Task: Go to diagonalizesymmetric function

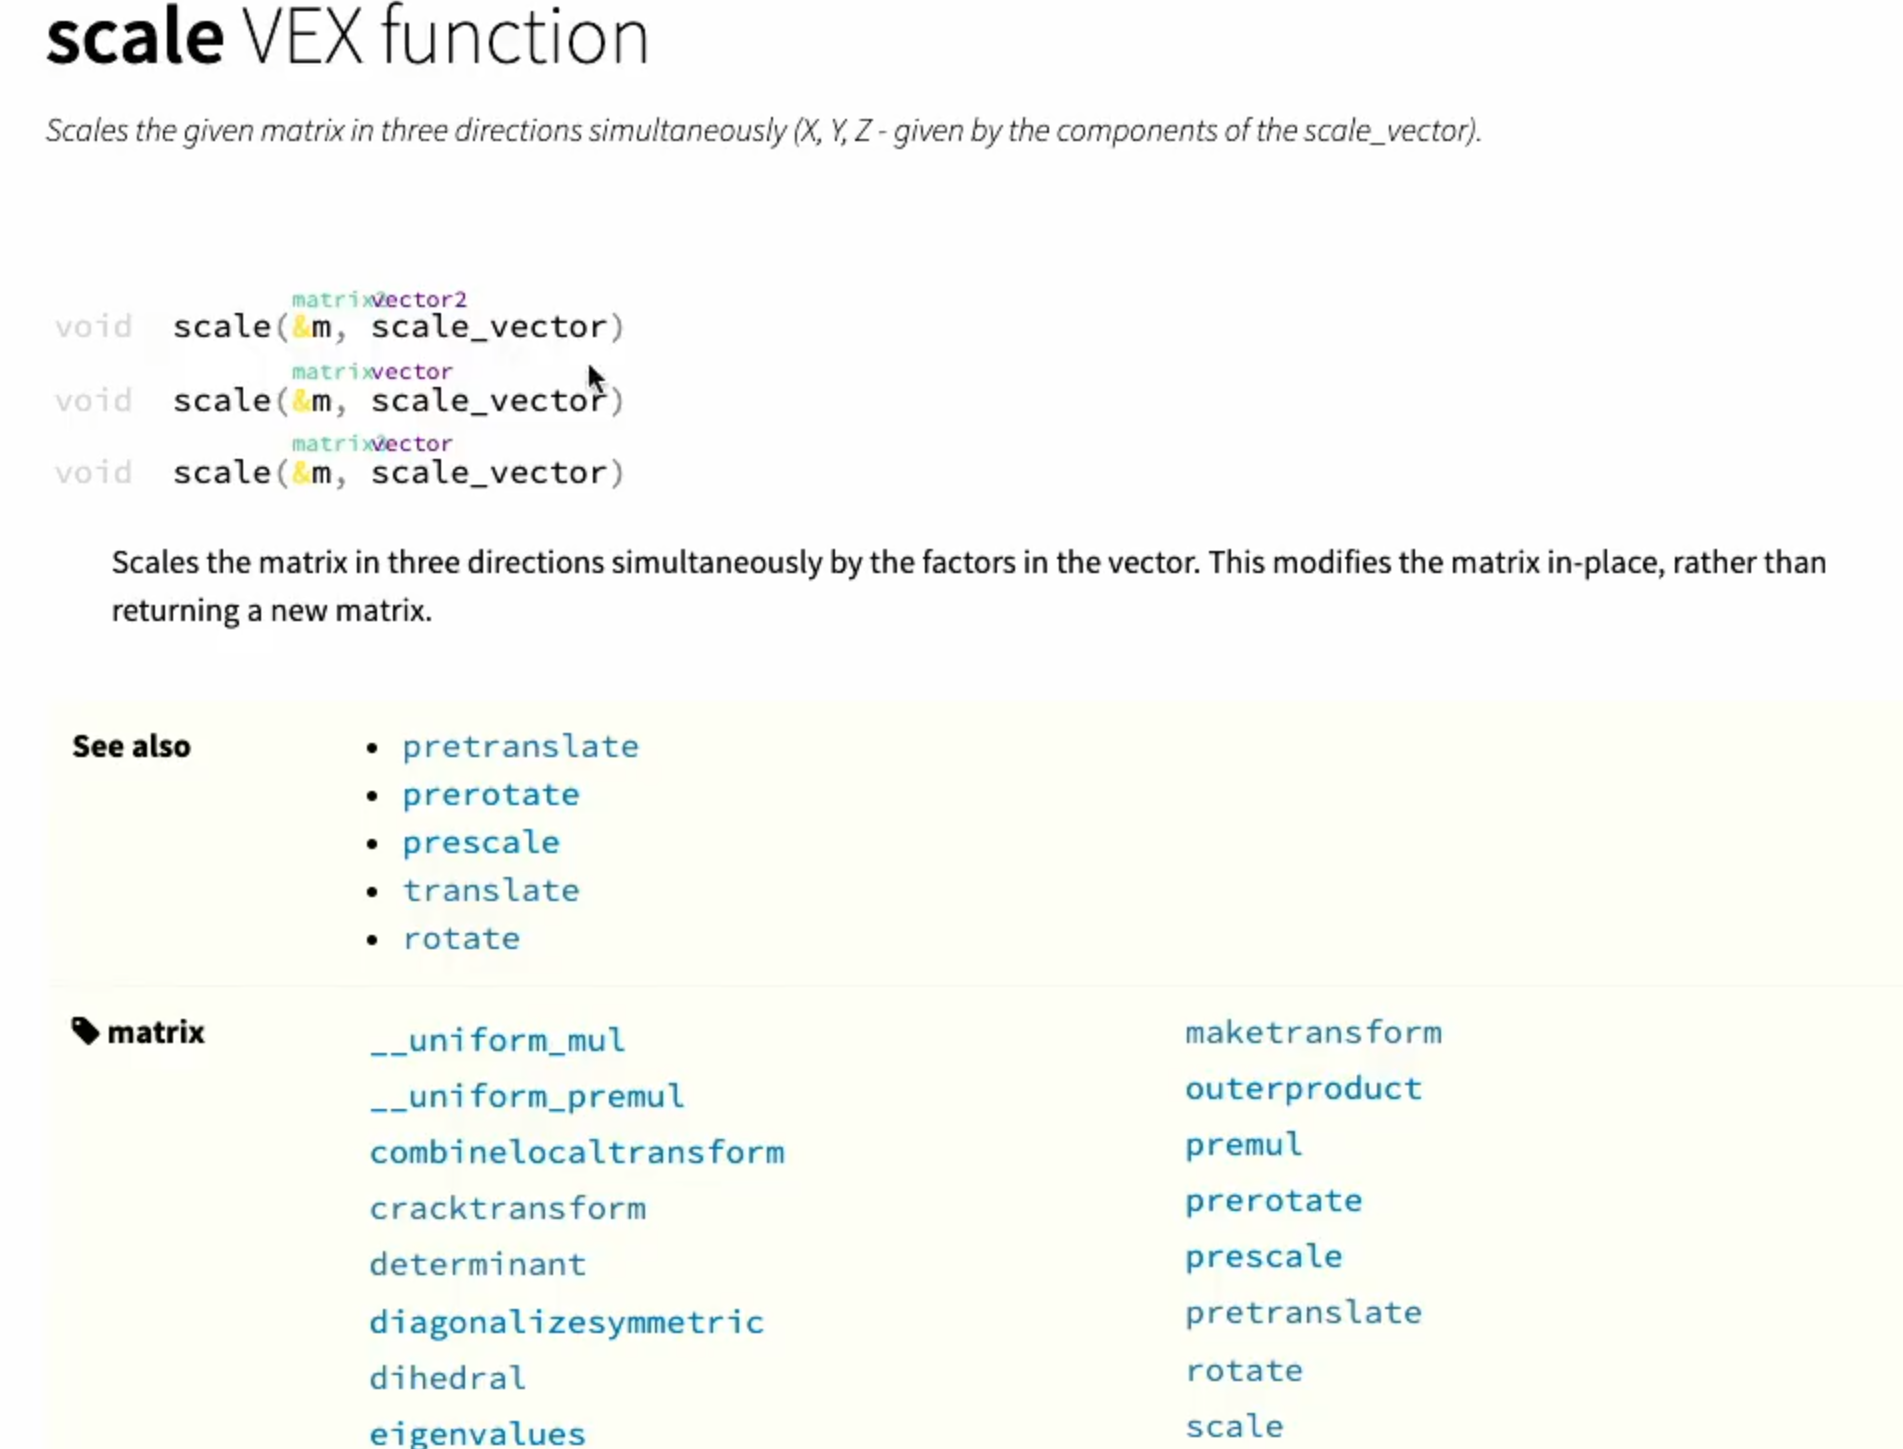Action: tap(566, 1322)
